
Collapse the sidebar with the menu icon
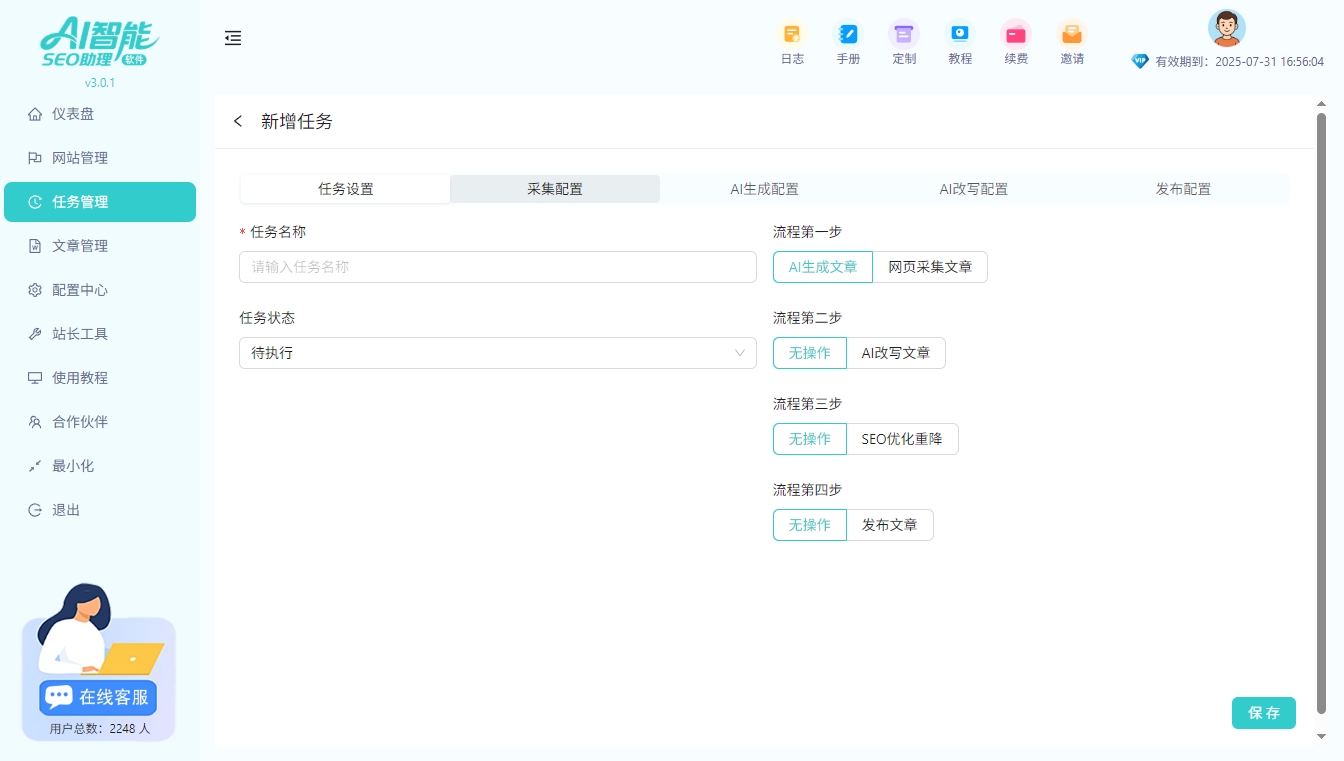tap(233, 38)
